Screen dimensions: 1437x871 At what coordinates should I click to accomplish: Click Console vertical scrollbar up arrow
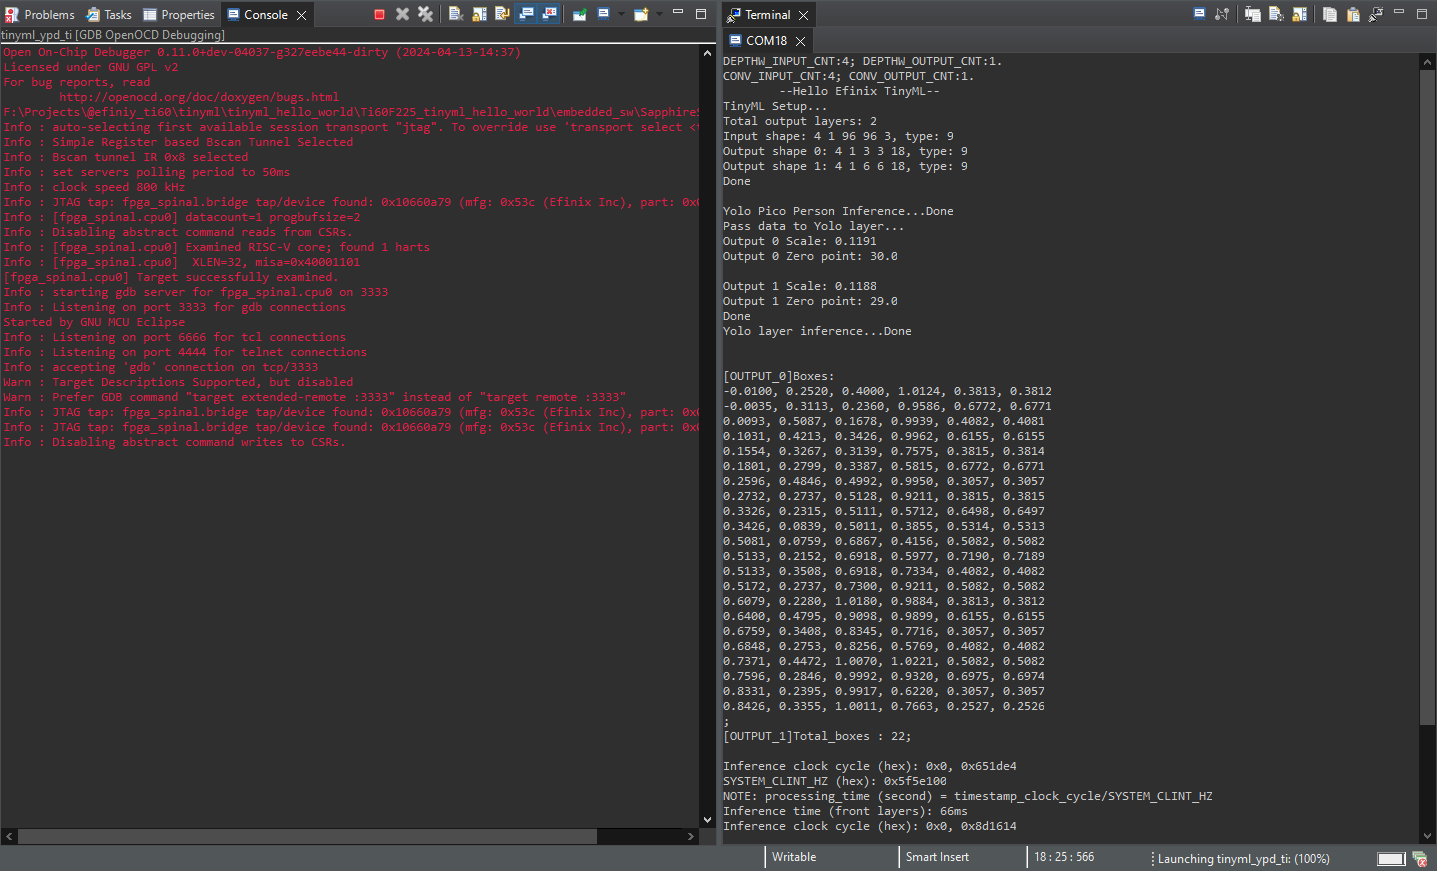pyautogui.click(x=708, y=52)
